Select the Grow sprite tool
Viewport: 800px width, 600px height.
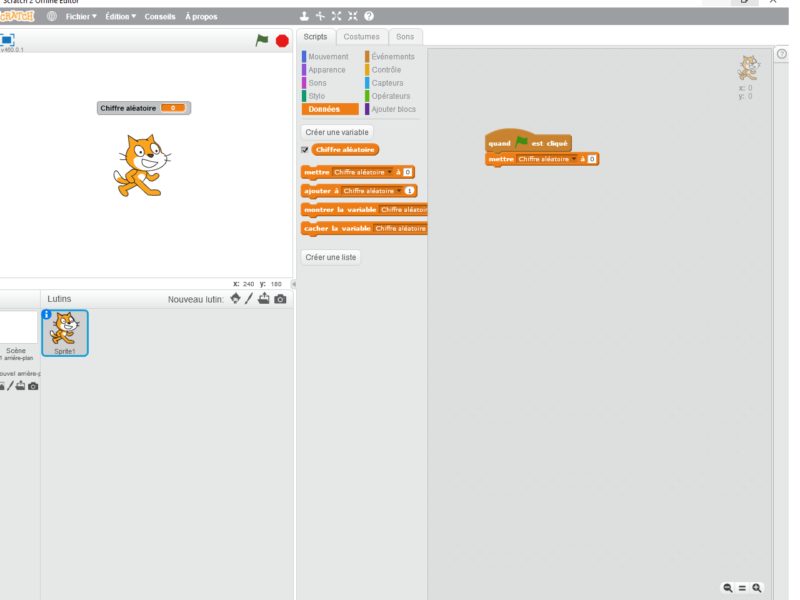(x=336, y=16)
